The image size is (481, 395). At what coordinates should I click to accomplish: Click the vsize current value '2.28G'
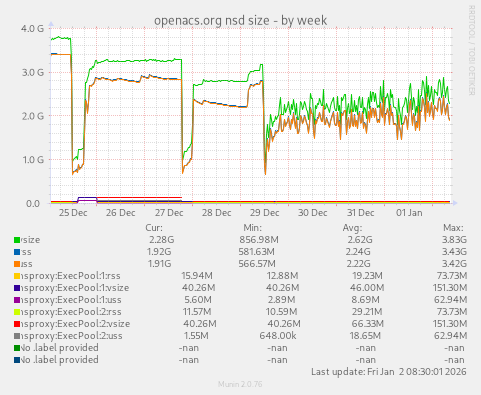pos(161,240)
